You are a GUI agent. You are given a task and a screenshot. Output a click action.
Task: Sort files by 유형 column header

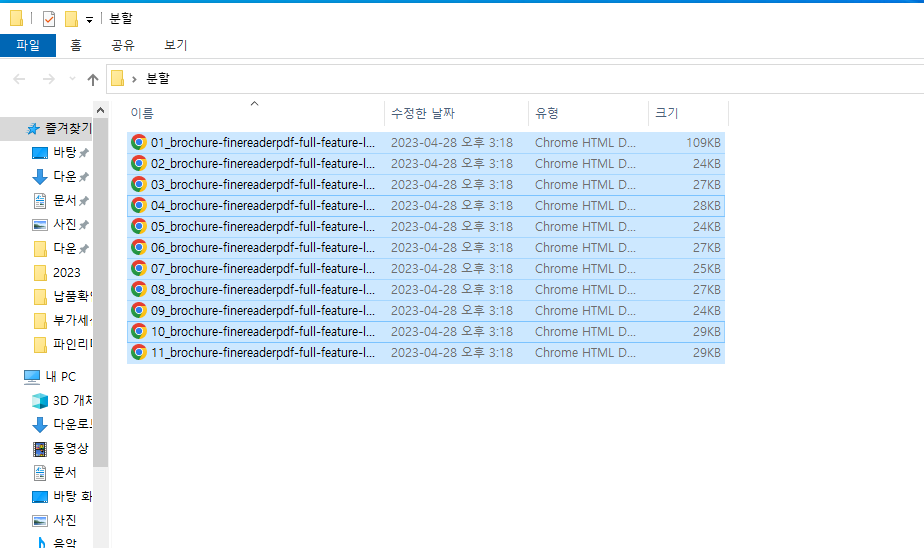coord(588,113)
